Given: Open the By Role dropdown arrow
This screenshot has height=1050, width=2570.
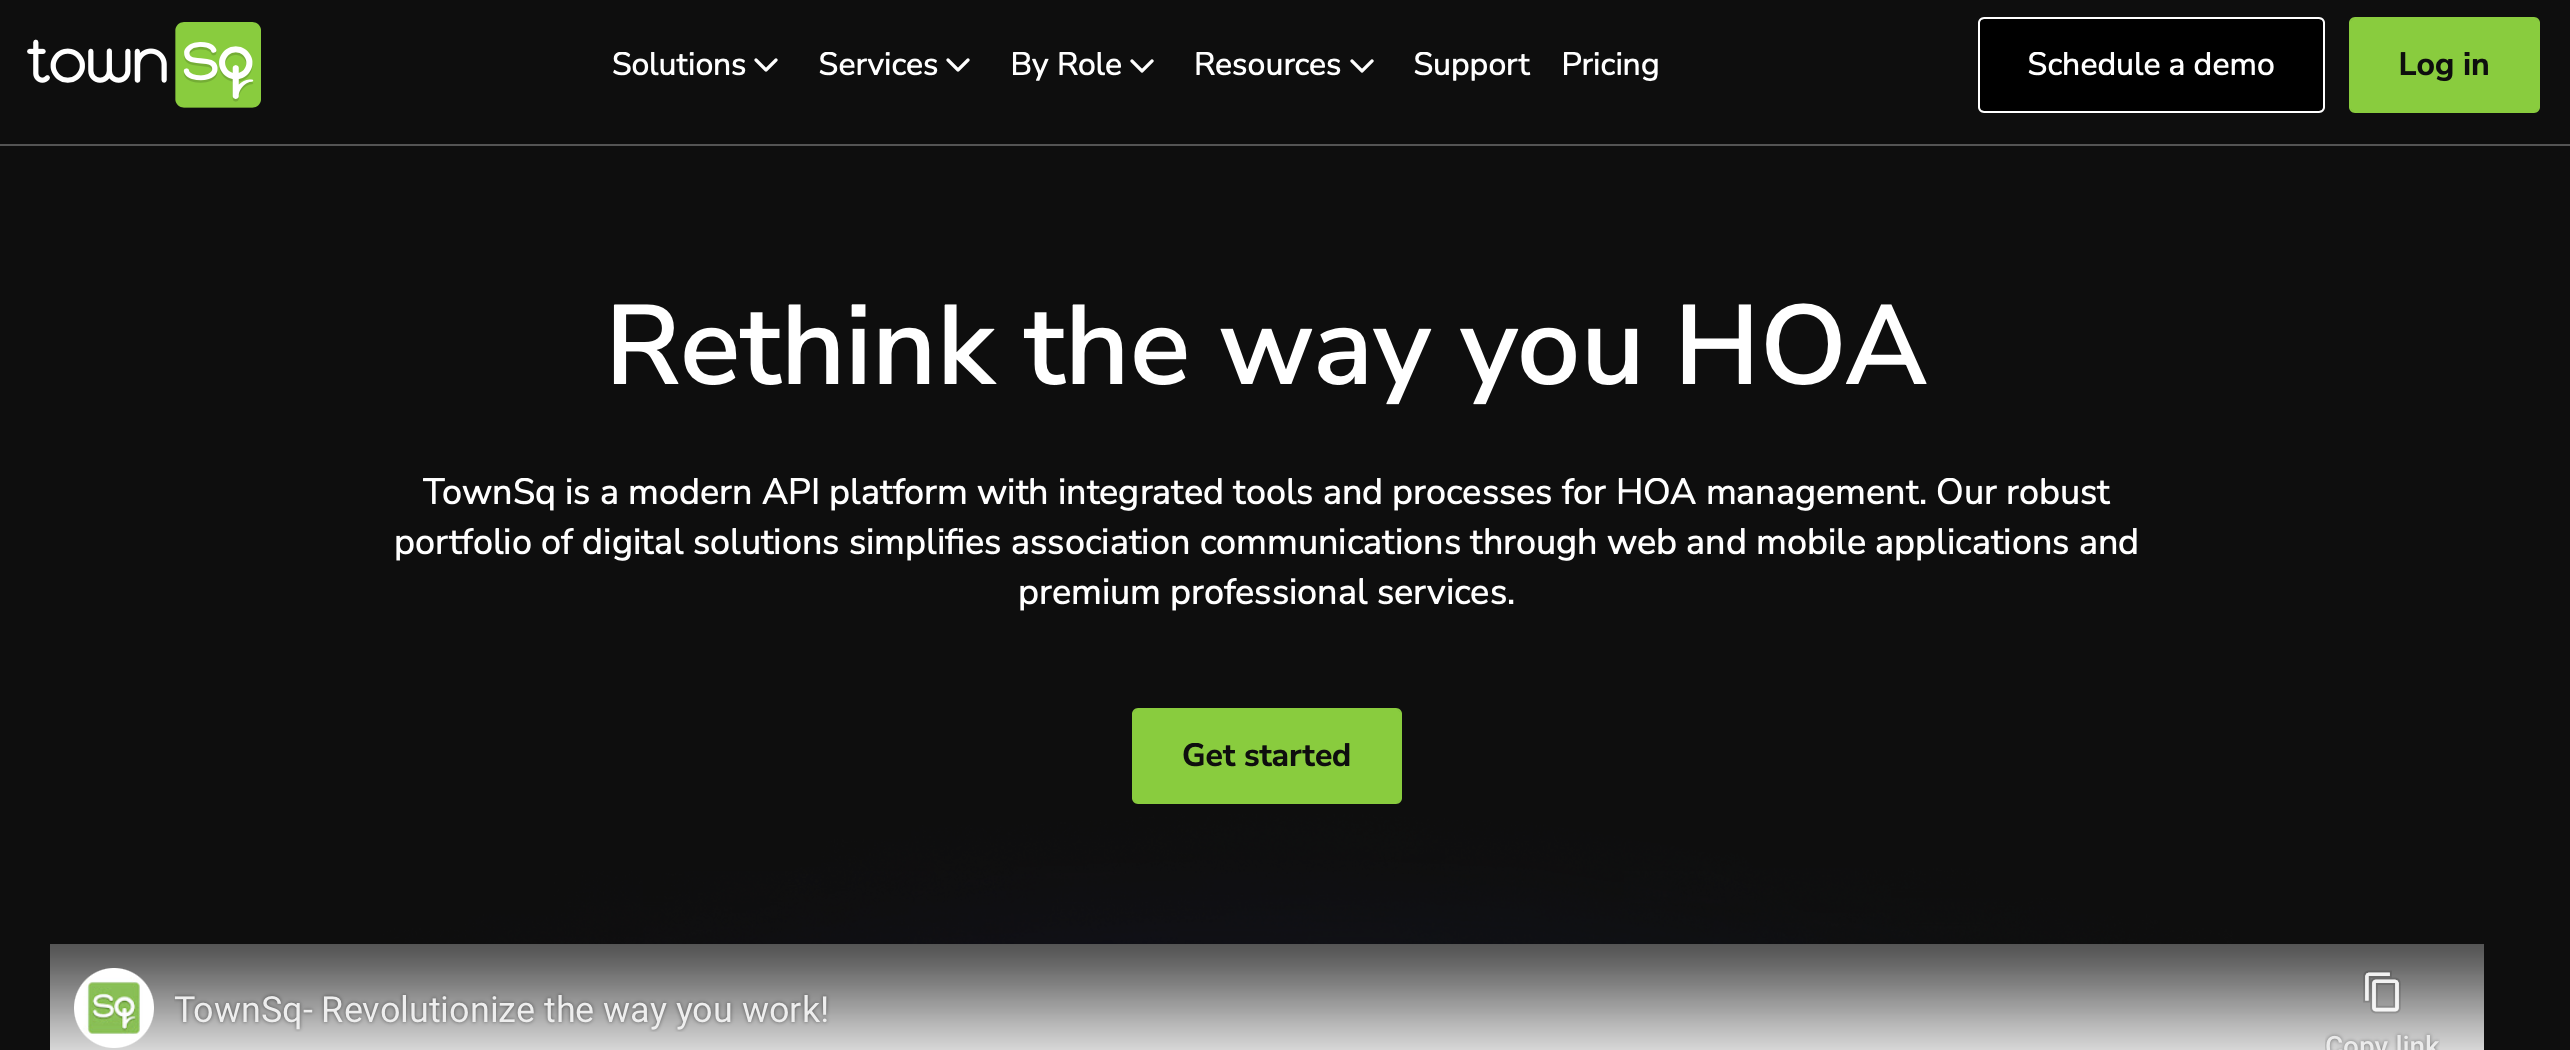Looking at the screenshot, I should coord(1142,66).
